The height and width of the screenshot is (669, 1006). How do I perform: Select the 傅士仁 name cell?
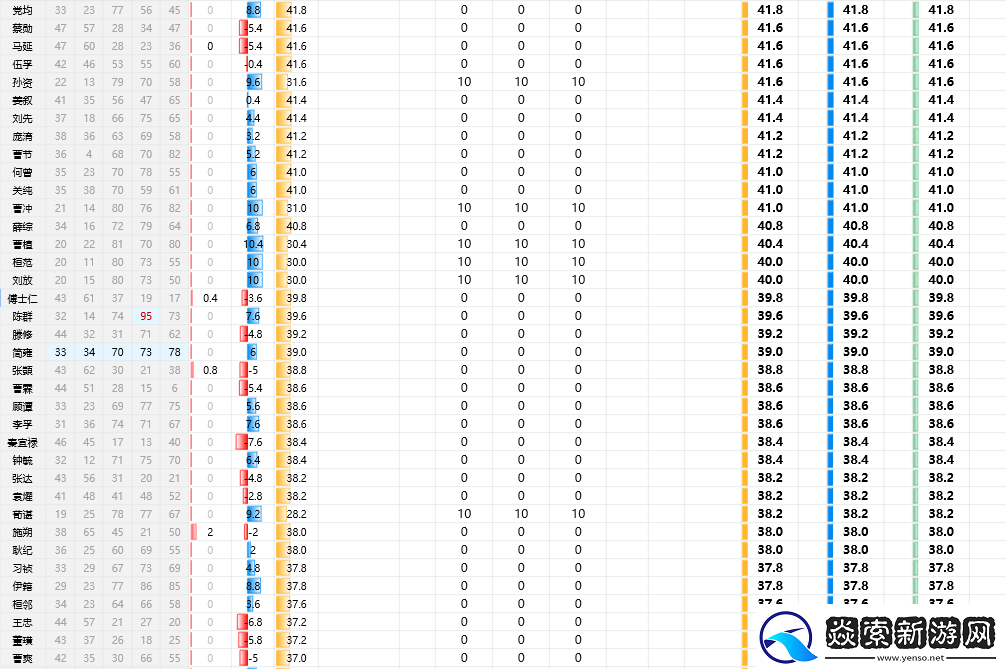pyautogui.click(x=22, y=298)
